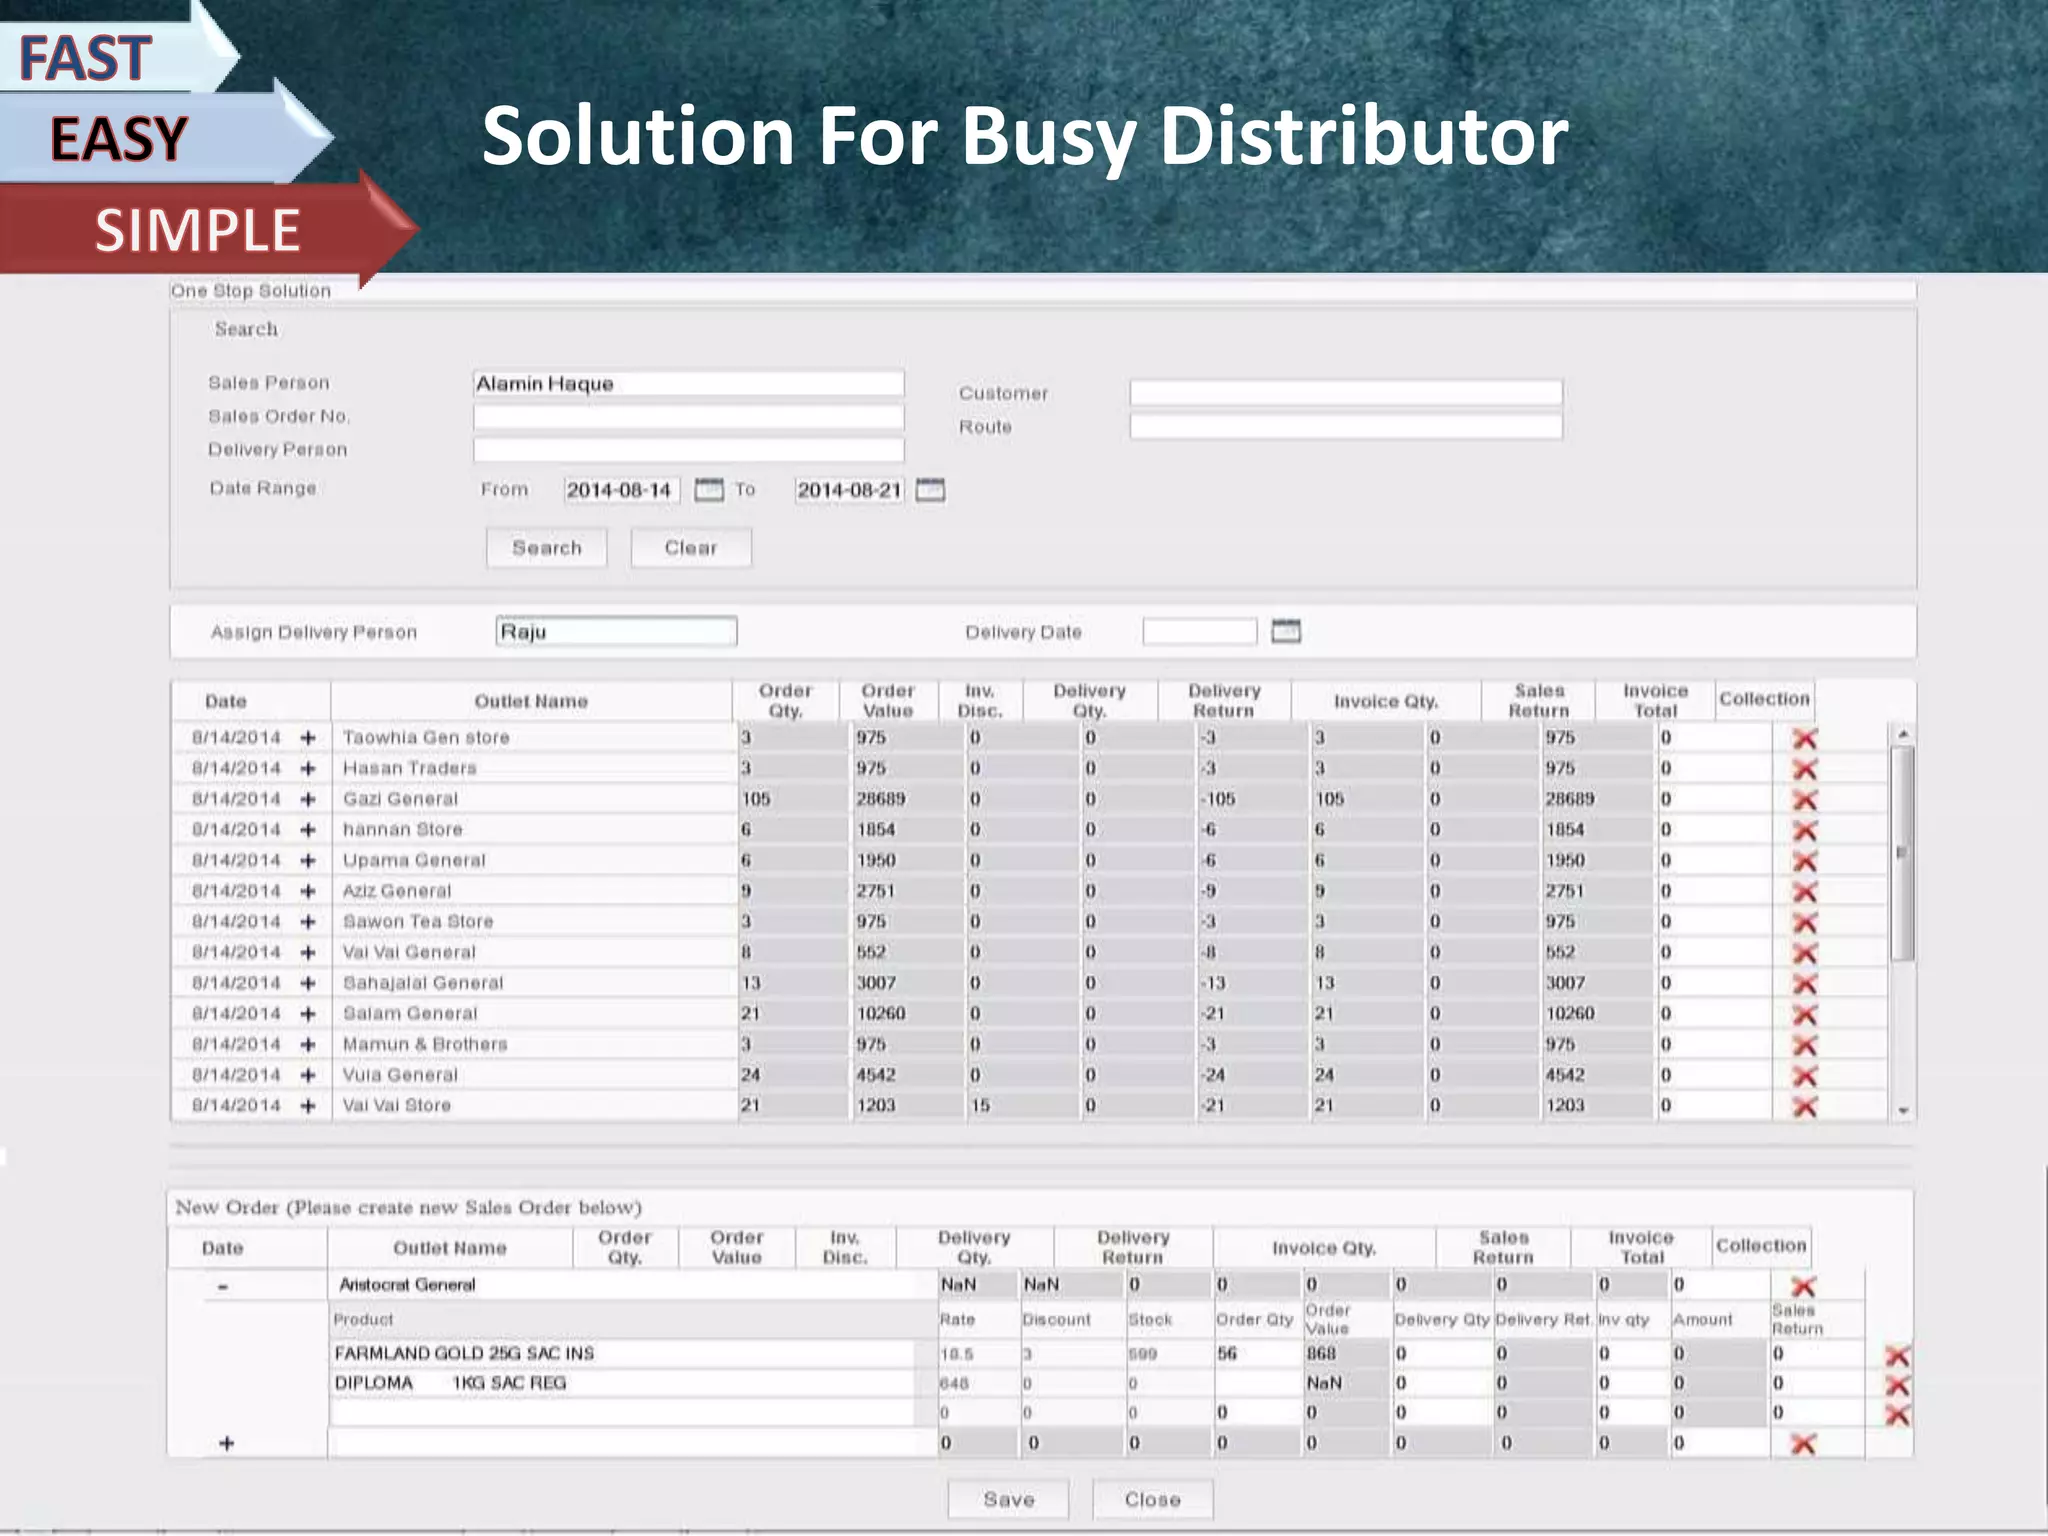
Task: Focus the Delivery Date field
Action: tap(1200, 632)
